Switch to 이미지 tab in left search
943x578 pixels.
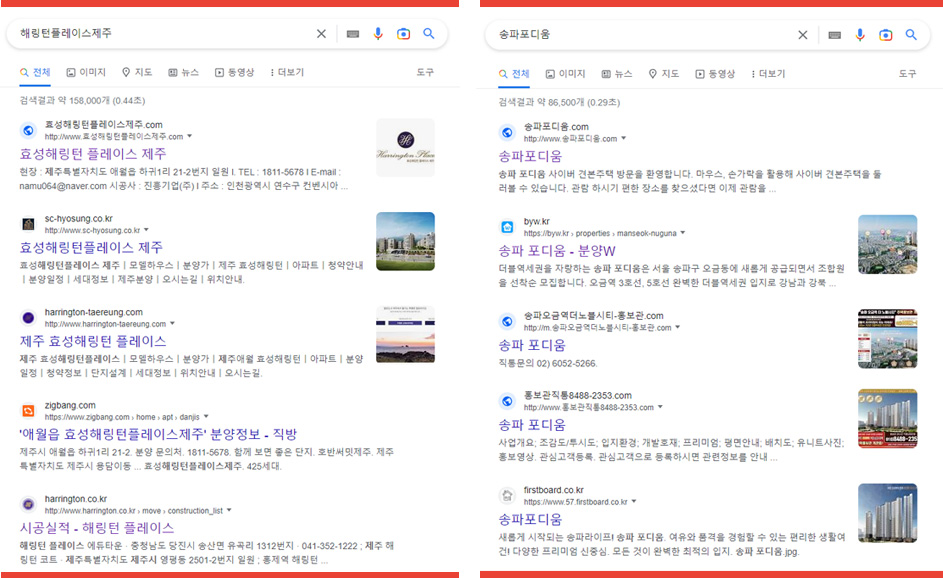pyautogui.click(x=85, y=73)
